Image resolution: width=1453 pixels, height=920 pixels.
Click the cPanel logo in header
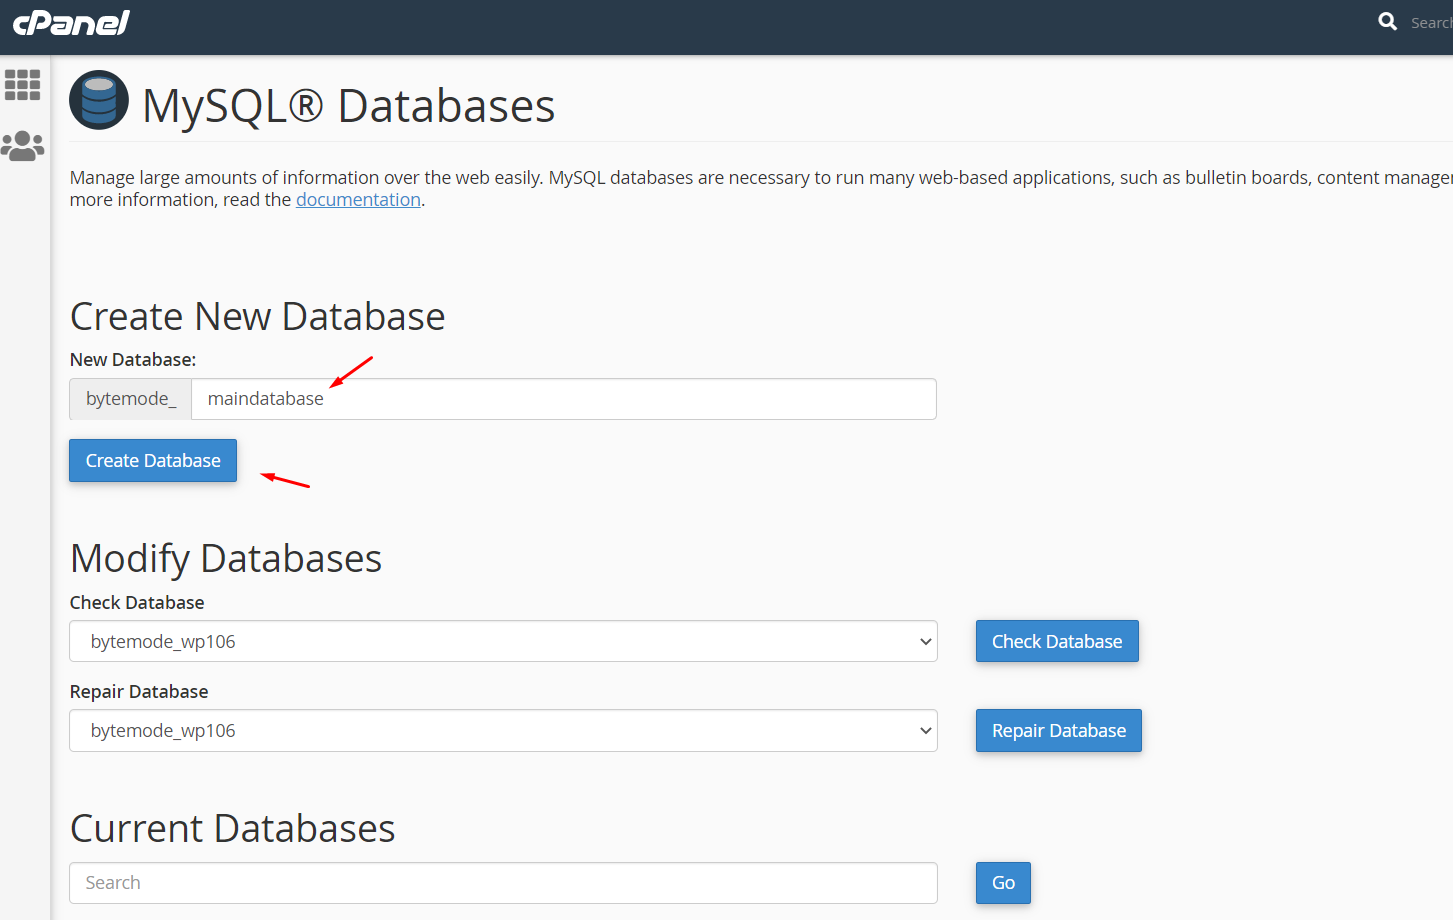(71, 22)
